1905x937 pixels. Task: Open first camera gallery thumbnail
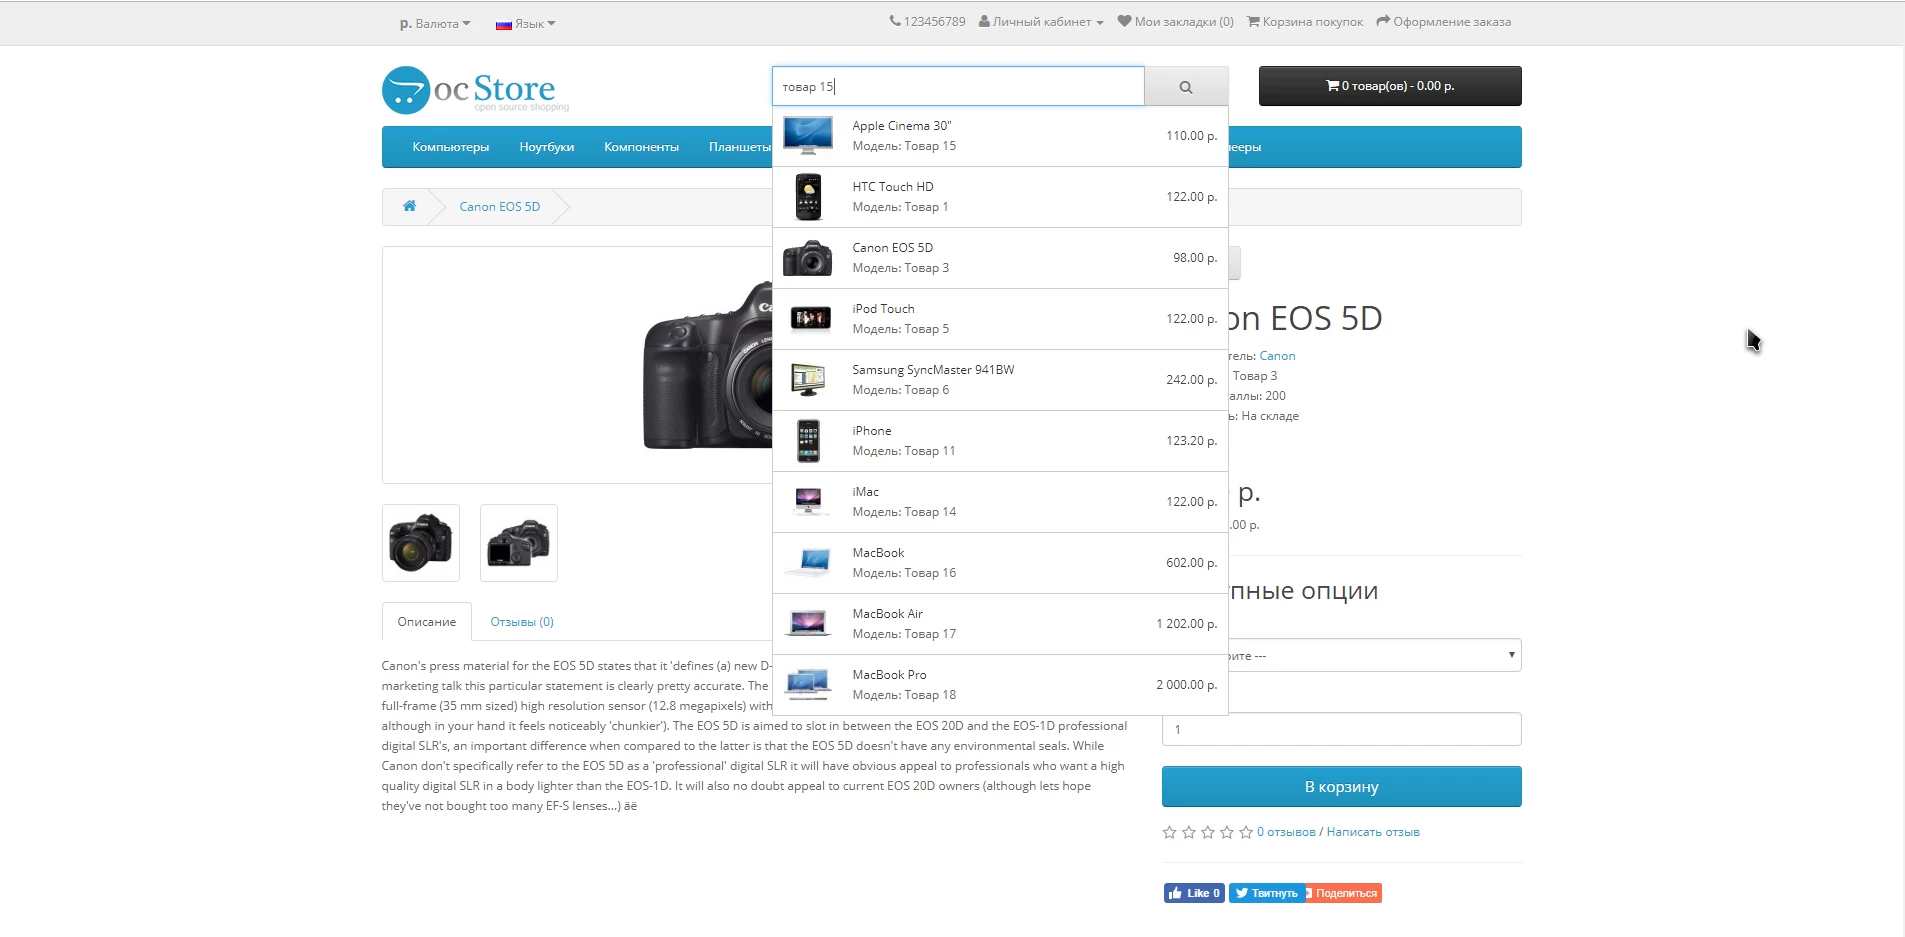[x=421, y=543]
